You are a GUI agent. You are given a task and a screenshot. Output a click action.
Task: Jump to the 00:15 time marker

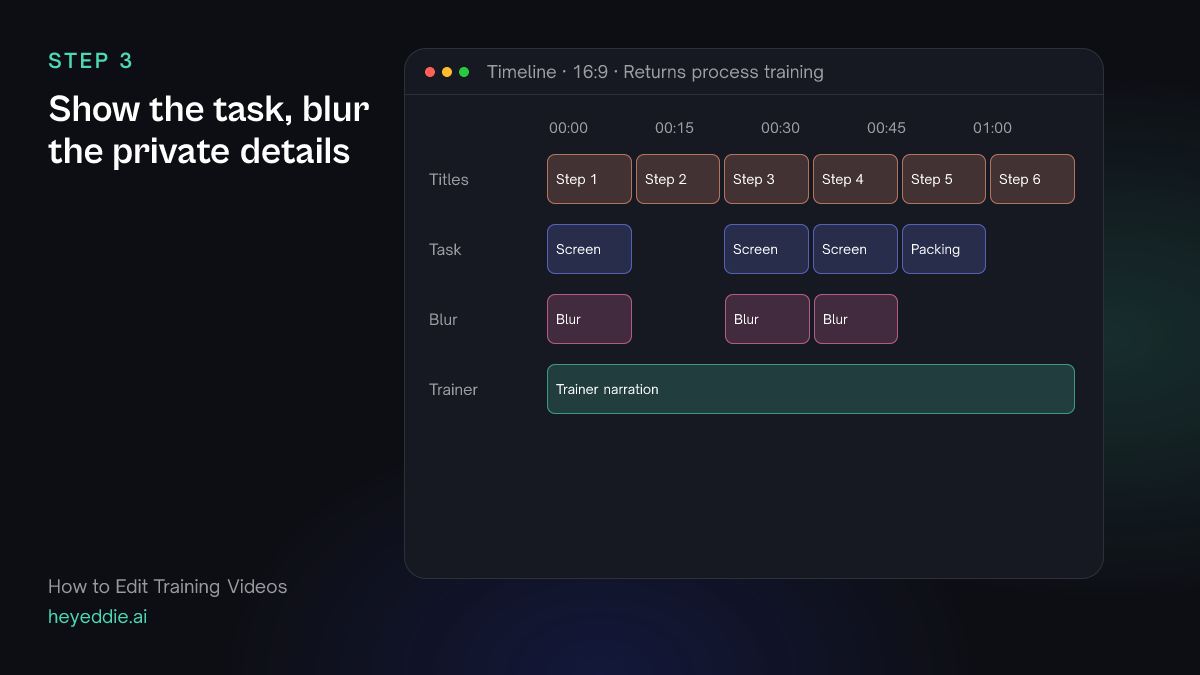coord(674,128)
